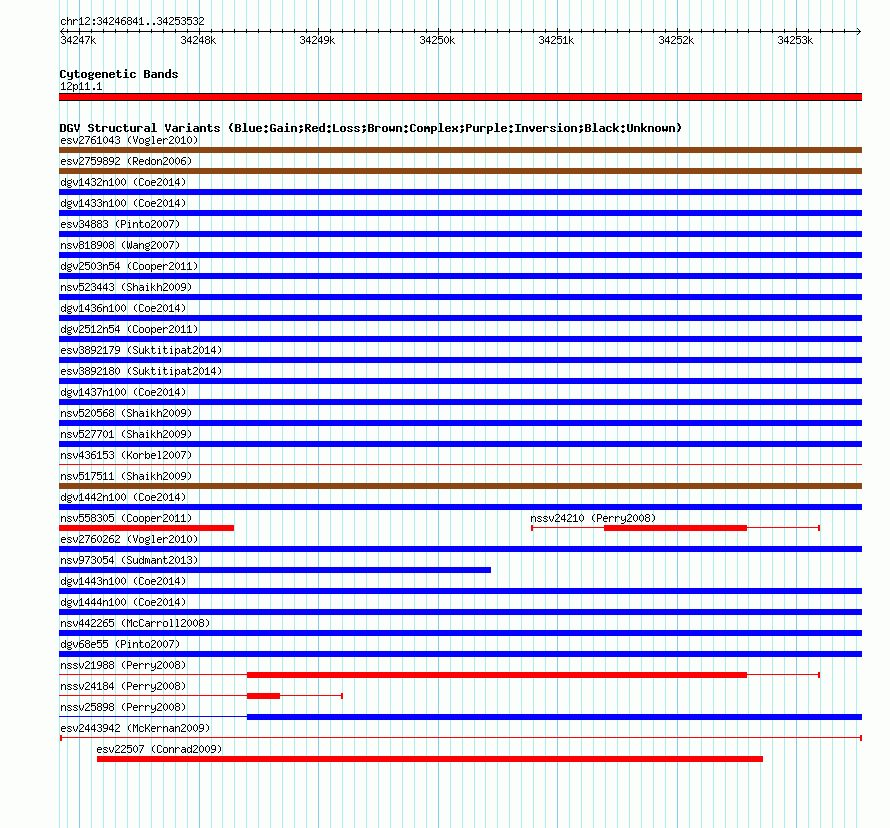The width and height of the screenshot is (890, 828).
Task: Click the 34252k ruler tick label
Action: (676, 40)
